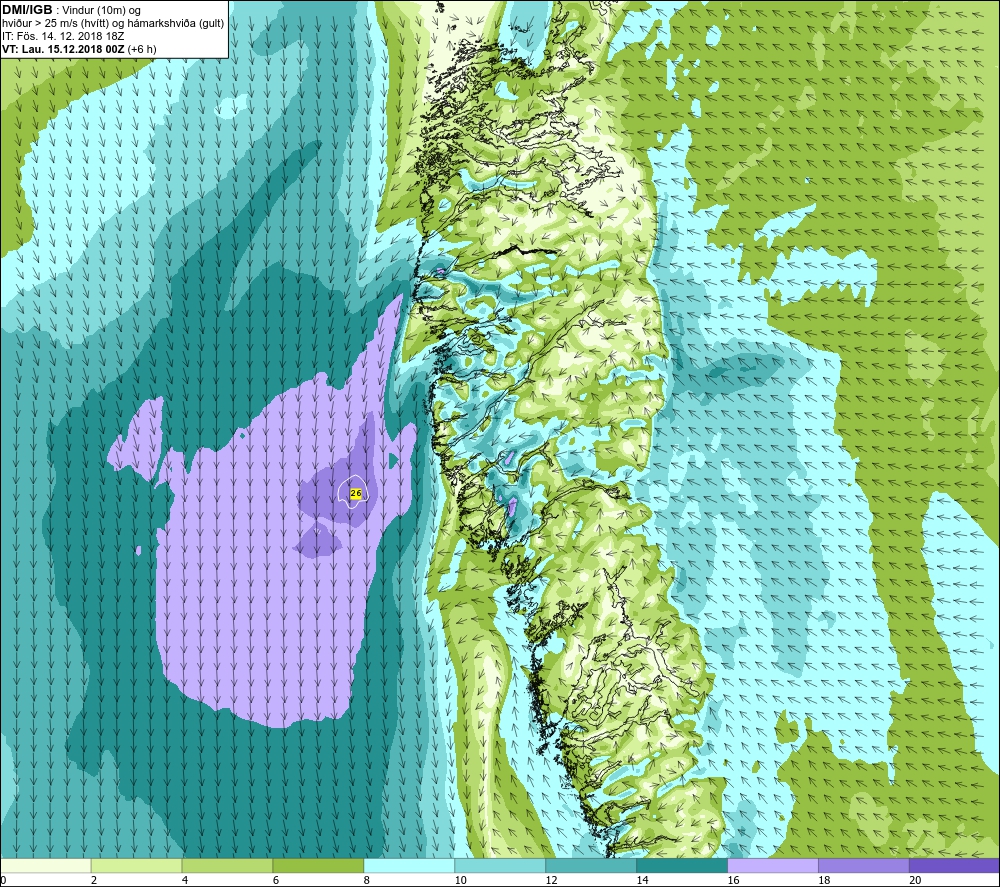1000x887 pixels.
Task: Click the above 20 m/s violet swatch
Action: pyautogui.click(x=954, y=865)
